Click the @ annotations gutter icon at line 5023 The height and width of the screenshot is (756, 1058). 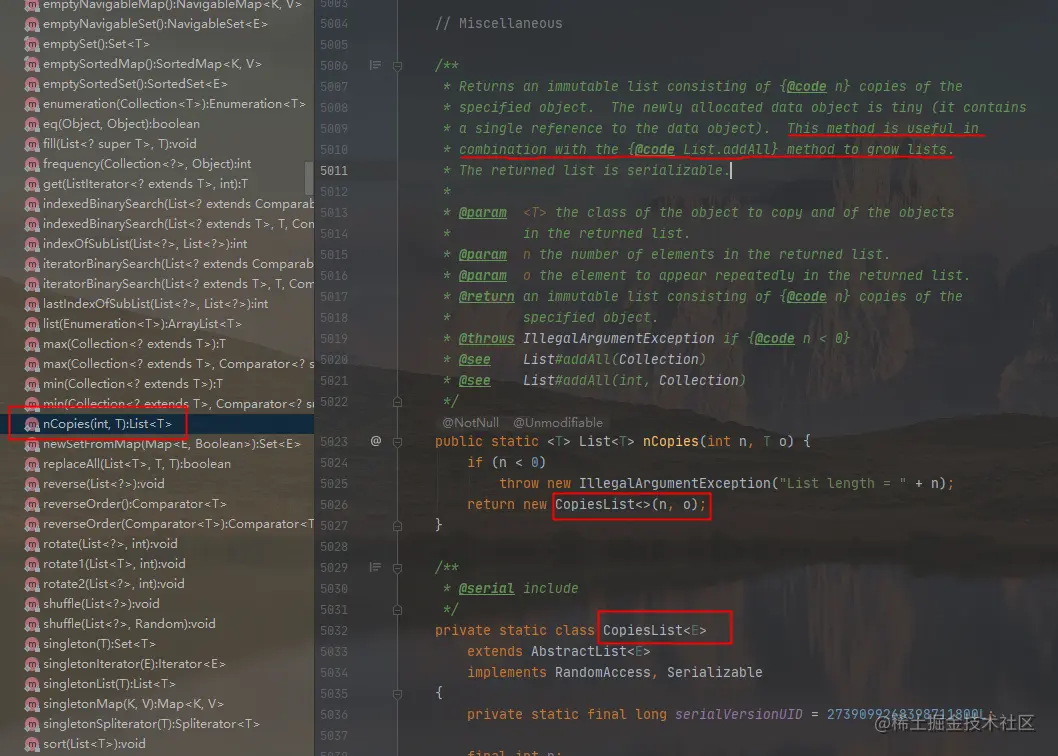click(x=376, y=441)
